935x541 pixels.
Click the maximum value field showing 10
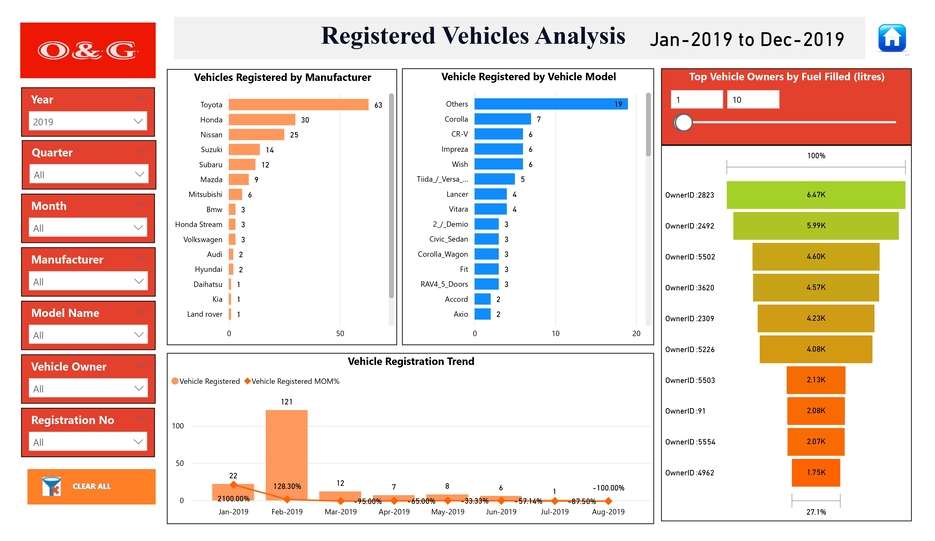pyautogui.click(x=751, y=99)
